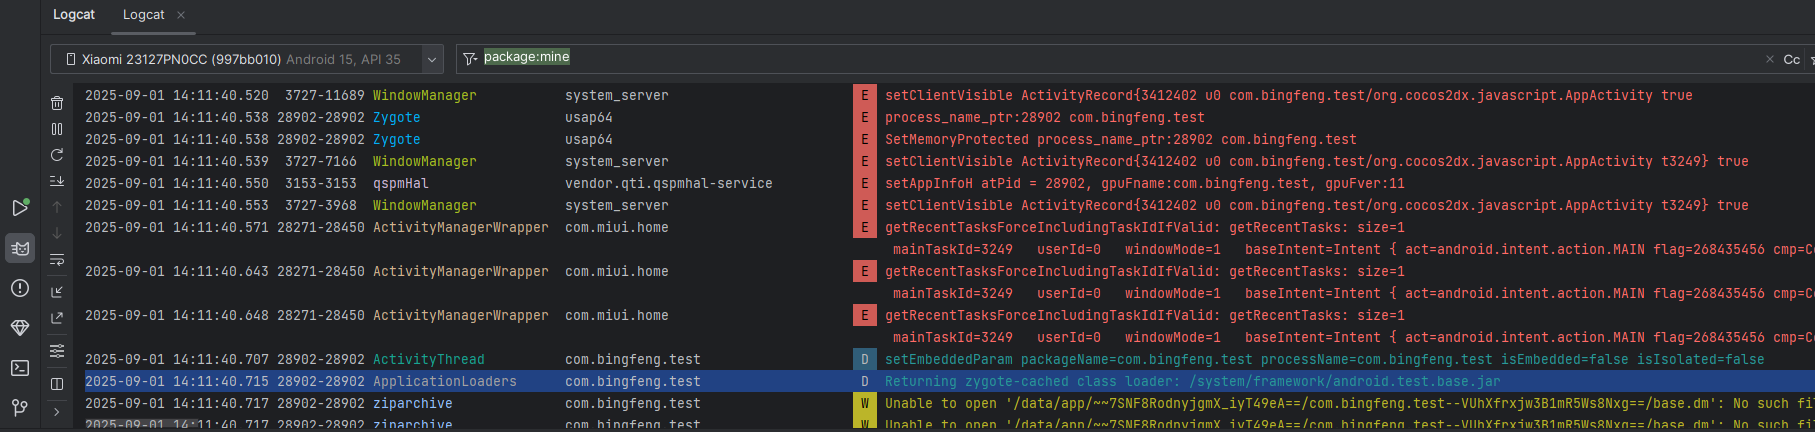Viewport: 1815px width, 432px height.
Task: Open the Git version control tool window
Action: click(20, 408)
